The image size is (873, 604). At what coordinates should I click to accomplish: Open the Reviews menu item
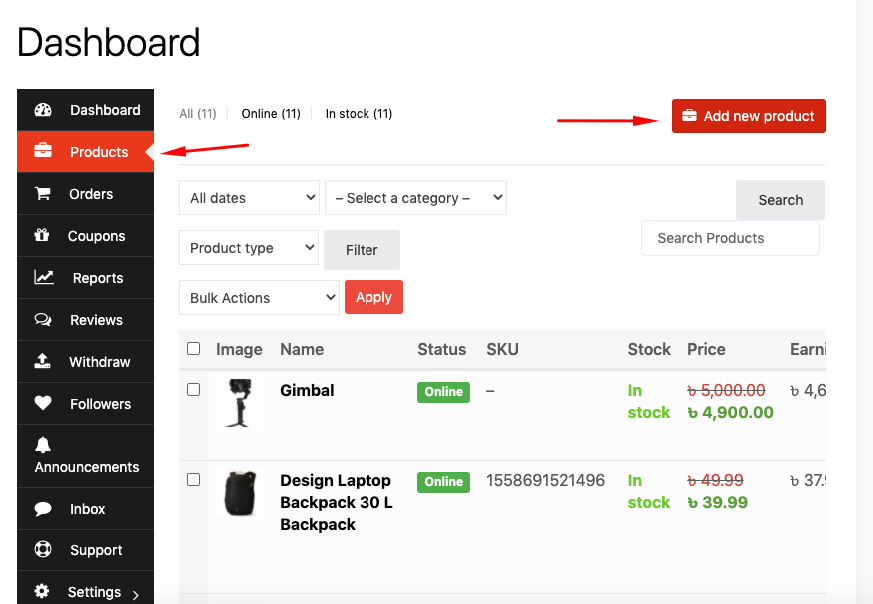(86, 320)
